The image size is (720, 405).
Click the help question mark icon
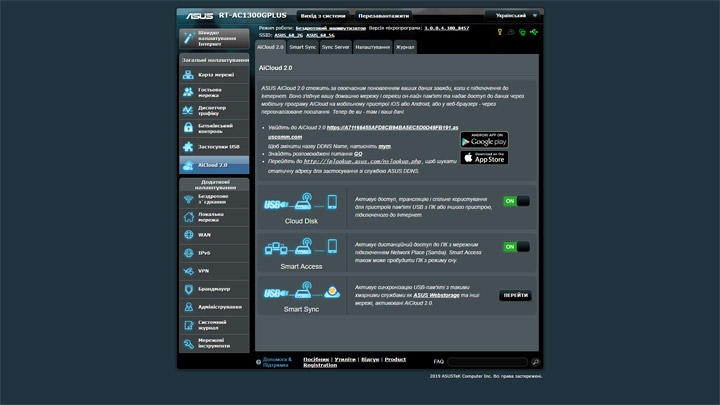pyautogui.click(x=258, y=362)
